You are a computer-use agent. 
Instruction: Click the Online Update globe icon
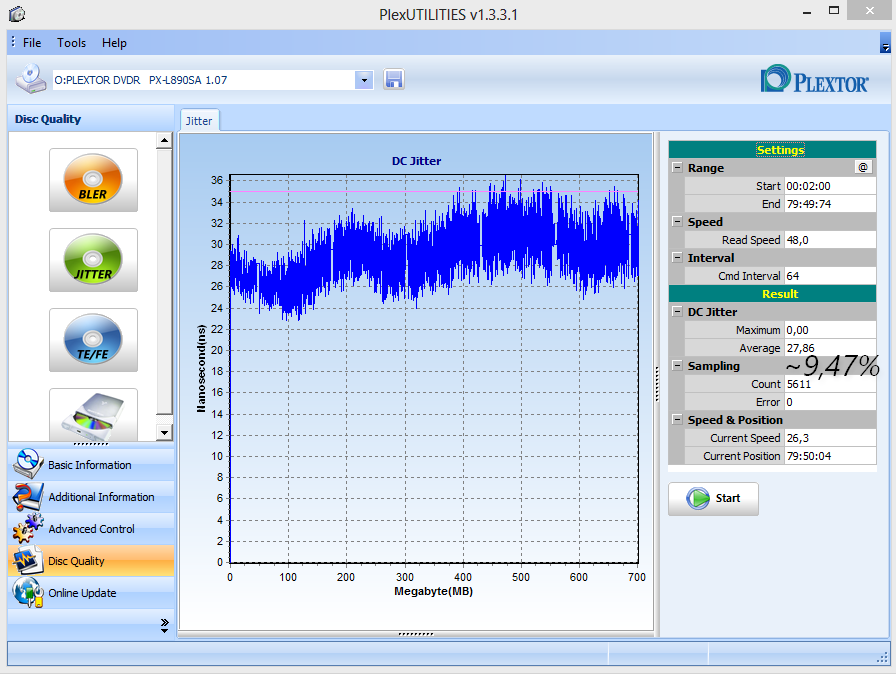pyautogui.click(x=27, y=592)
